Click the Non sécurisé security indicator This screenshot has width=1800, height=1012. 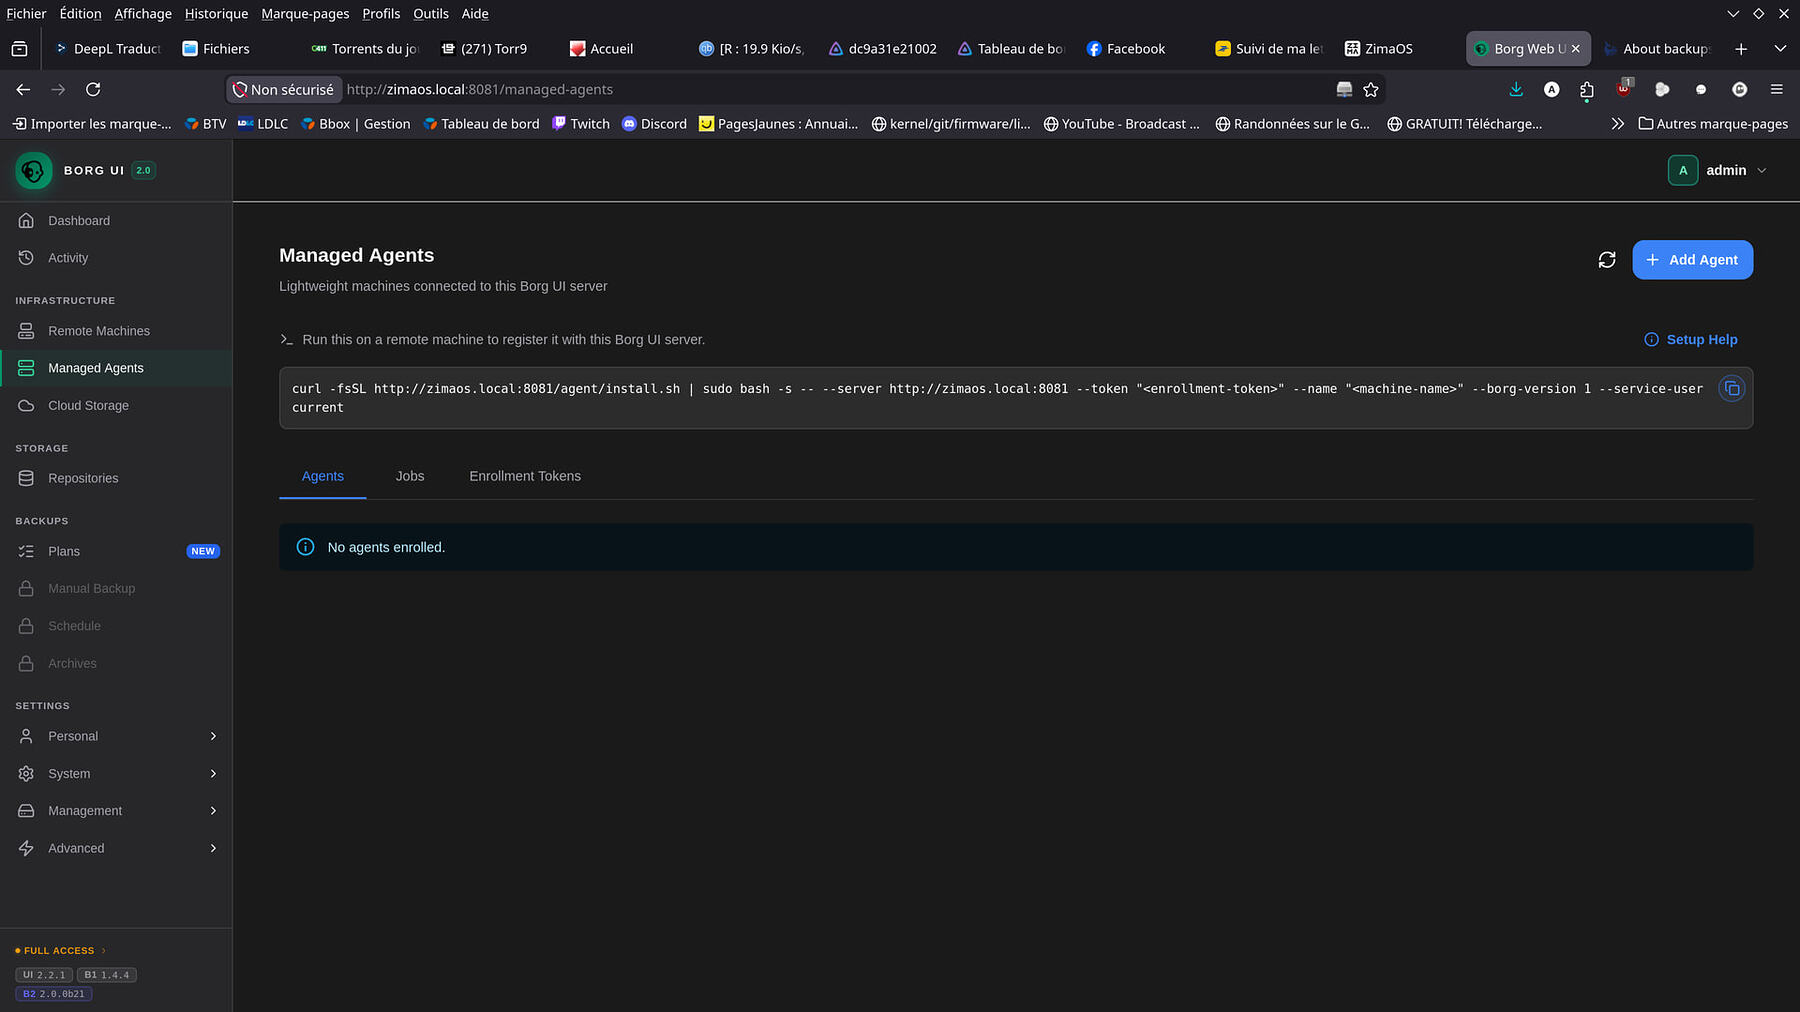[284, 90]
